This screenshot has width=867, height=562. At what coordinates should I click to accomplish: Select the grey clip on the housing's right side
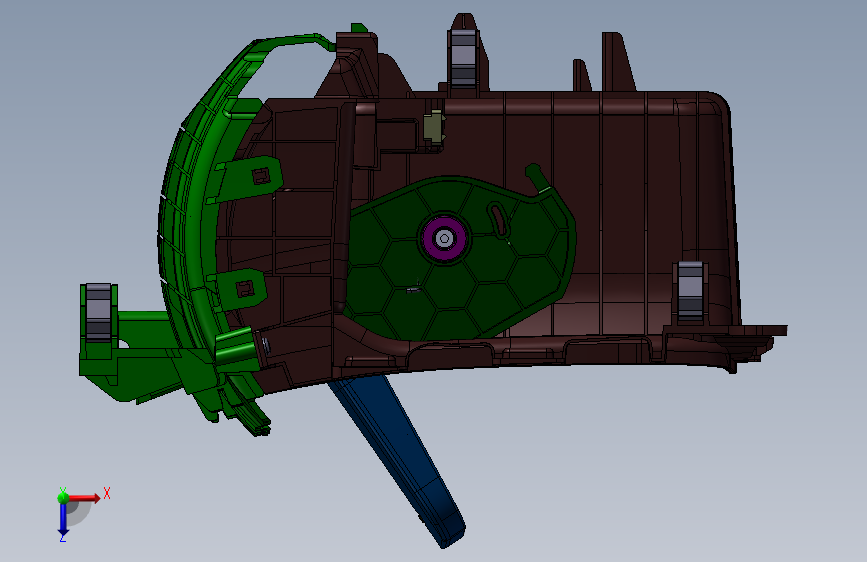tap(690, 290)
